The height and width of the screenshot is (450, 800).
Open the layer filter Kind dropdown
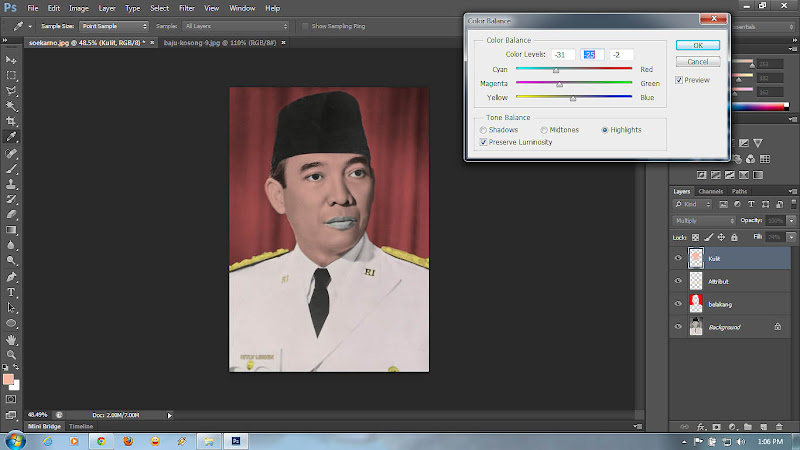693,204
